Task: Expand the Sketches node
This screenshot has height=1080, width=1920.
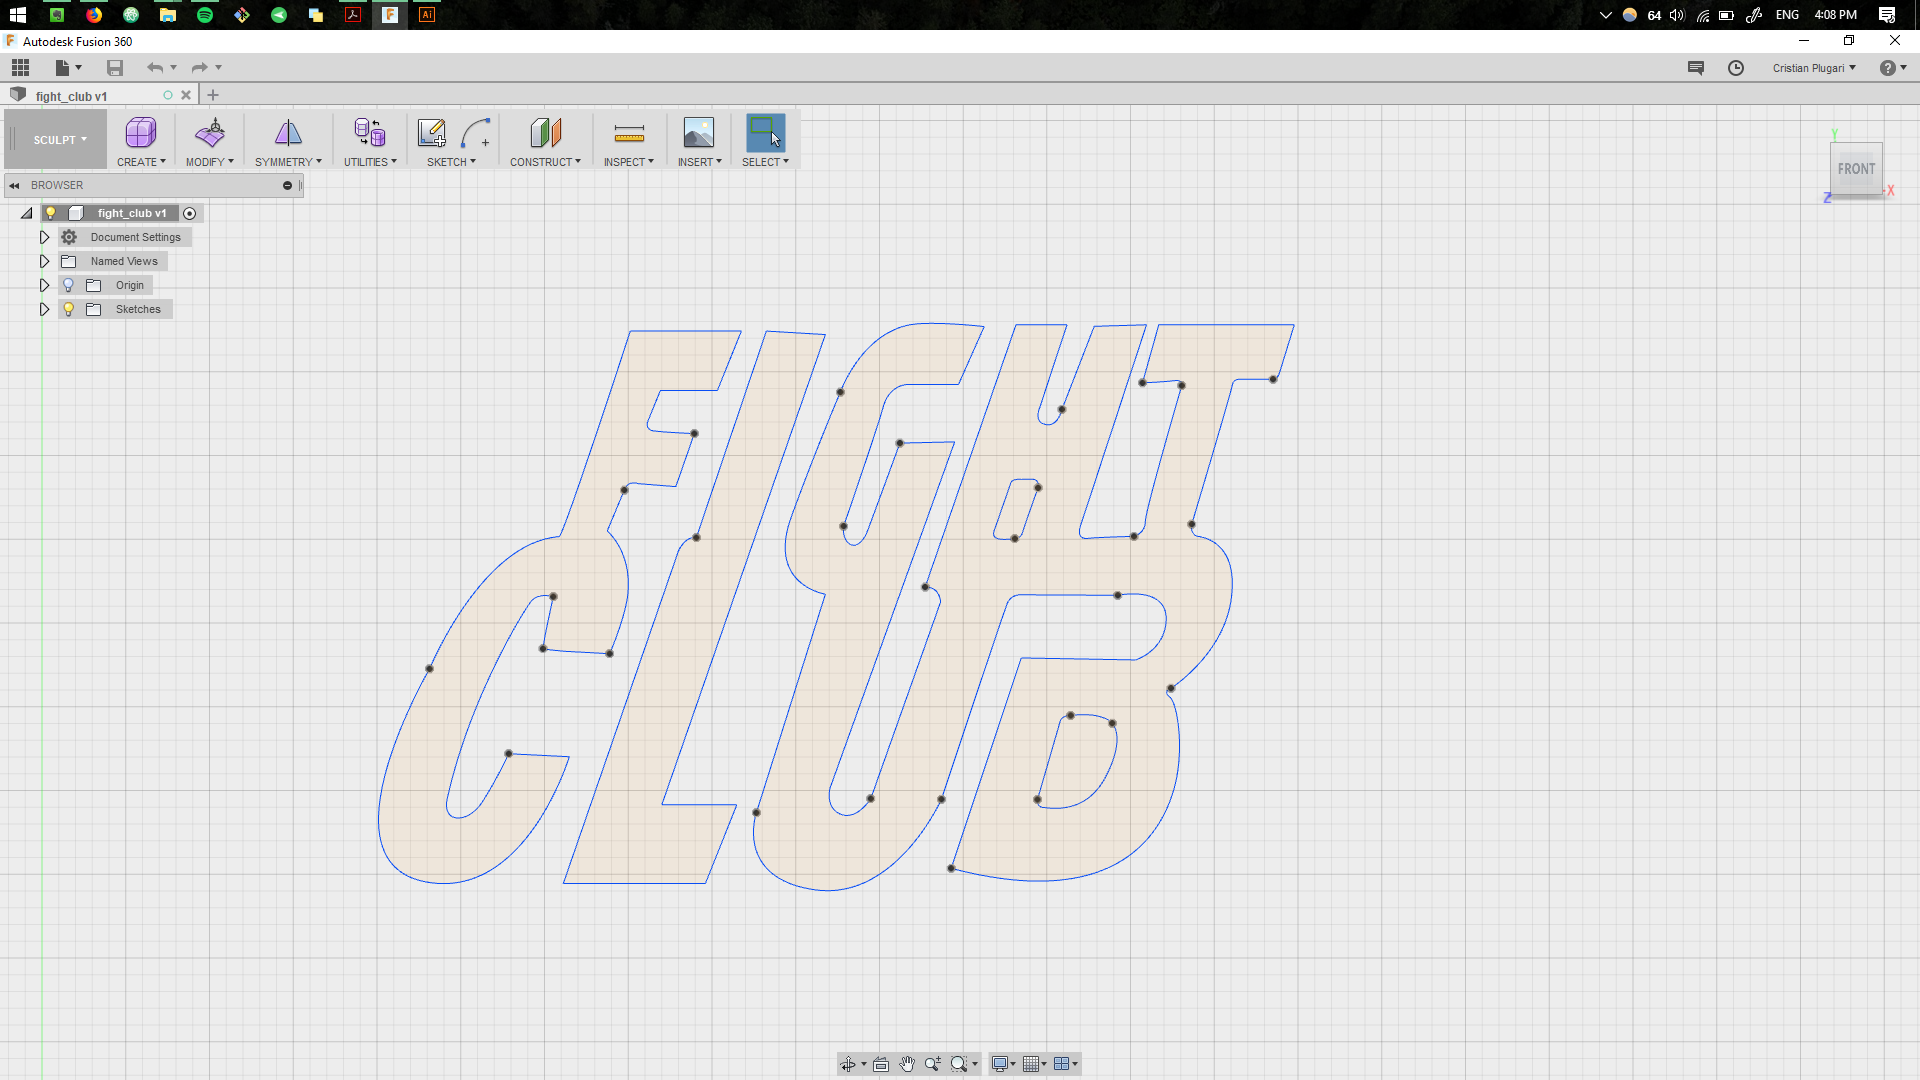Action: click(x=44, y=309)
